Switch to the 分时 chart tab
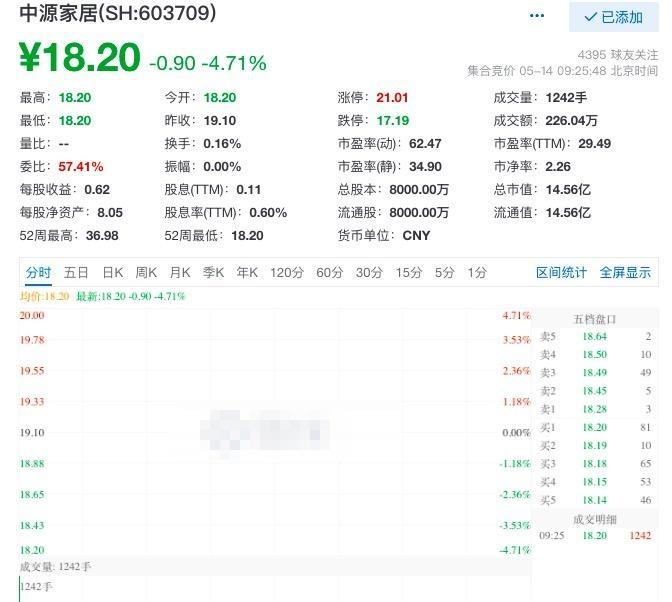This screenshot has height=602, width=672. (38, 273)
